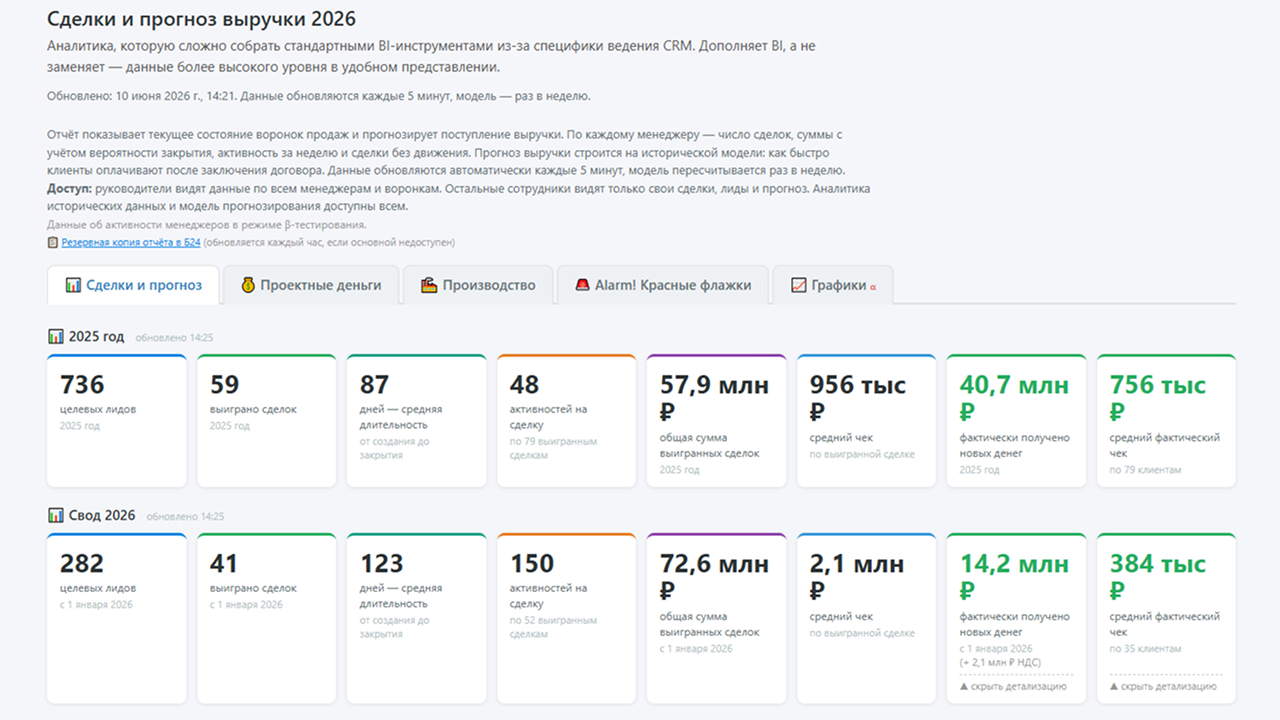Click the β-тестирования notice line

click(x=206, y=224)
